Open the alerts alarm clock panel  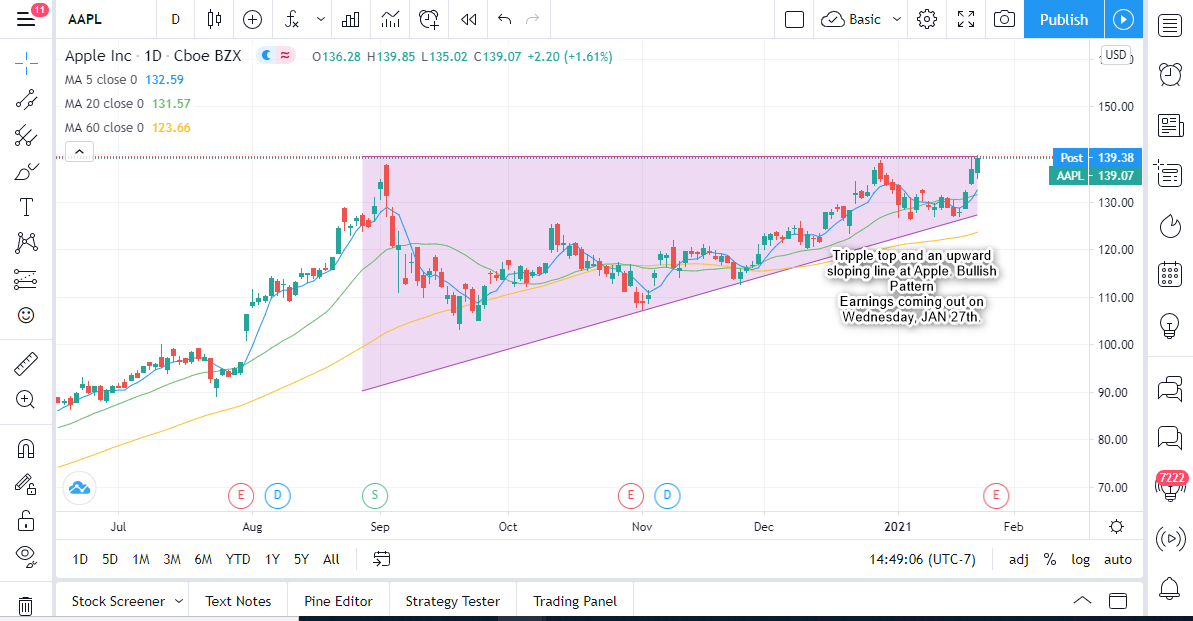click(1169, 74)
